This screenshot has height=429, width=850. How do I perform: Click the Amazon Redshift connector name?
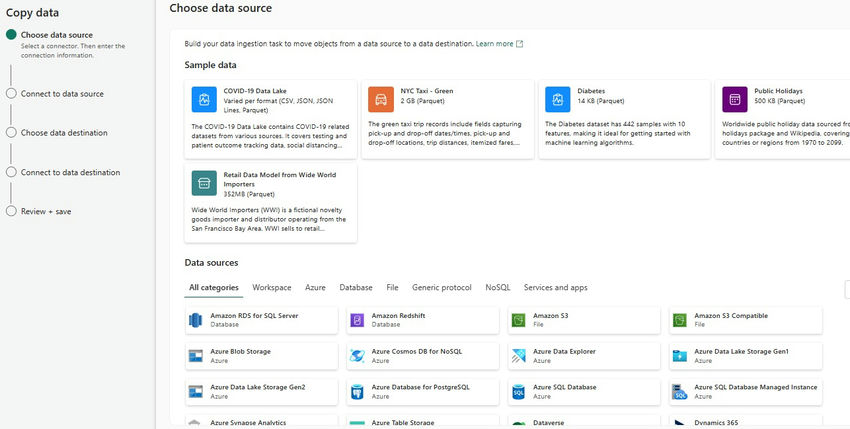[398, 316]
